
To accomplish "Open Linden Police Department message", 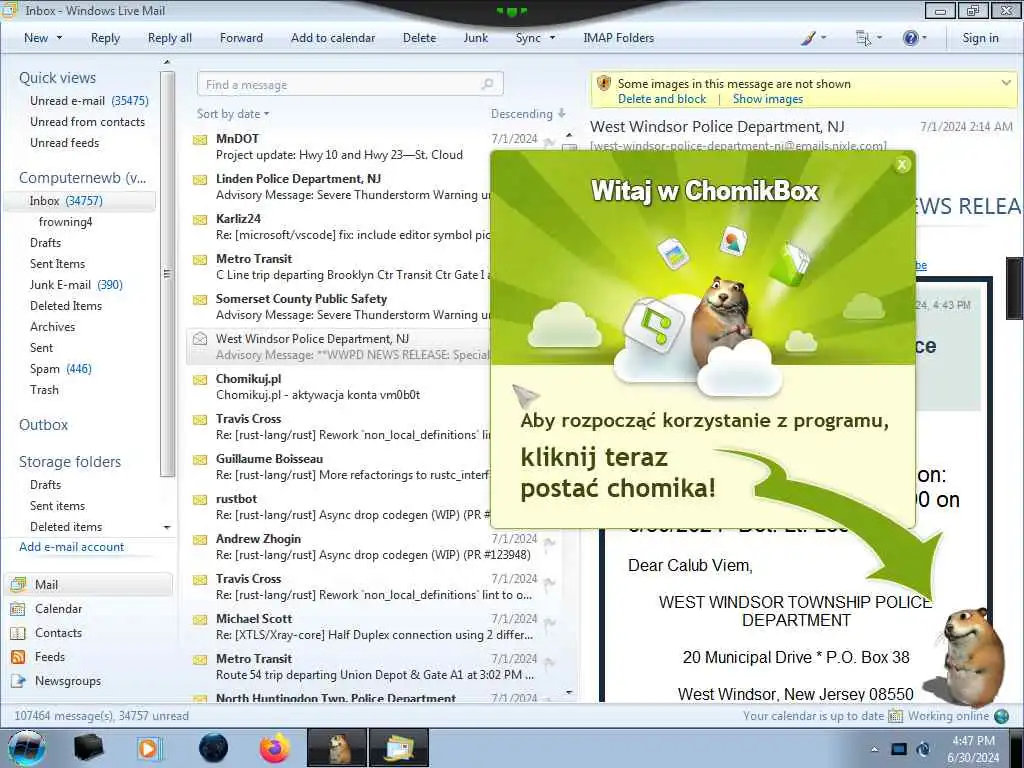I will tap(340, 187).
